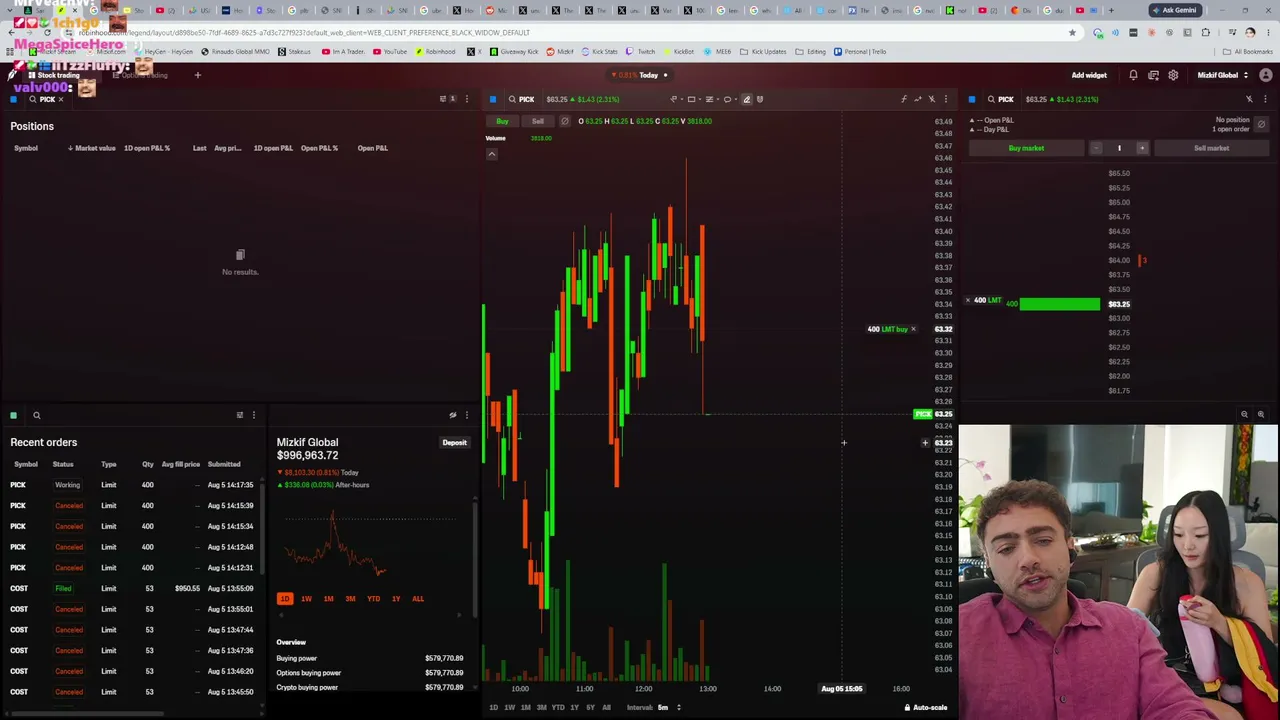Sort positions by Market value
The height and width of the screenshot is (720, 1280).
tap(92, 148)
